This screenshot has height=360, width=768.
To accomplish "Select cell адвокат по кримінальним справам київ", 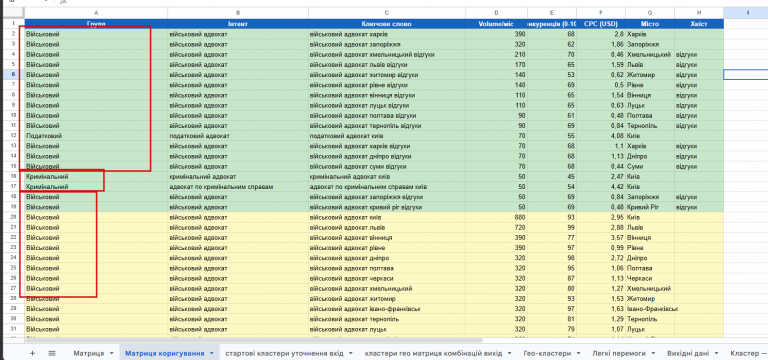I will click(x=387, y=187).
